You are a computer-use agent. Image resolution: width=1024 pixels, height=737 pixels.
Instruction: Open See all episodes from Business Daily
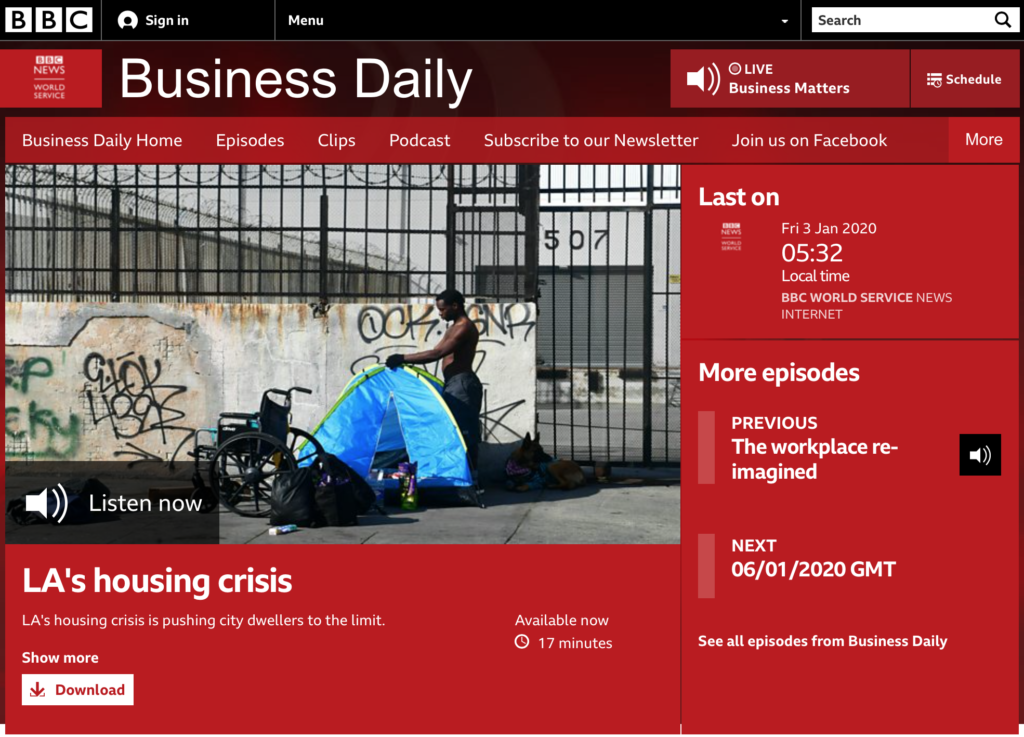(822, 642)
